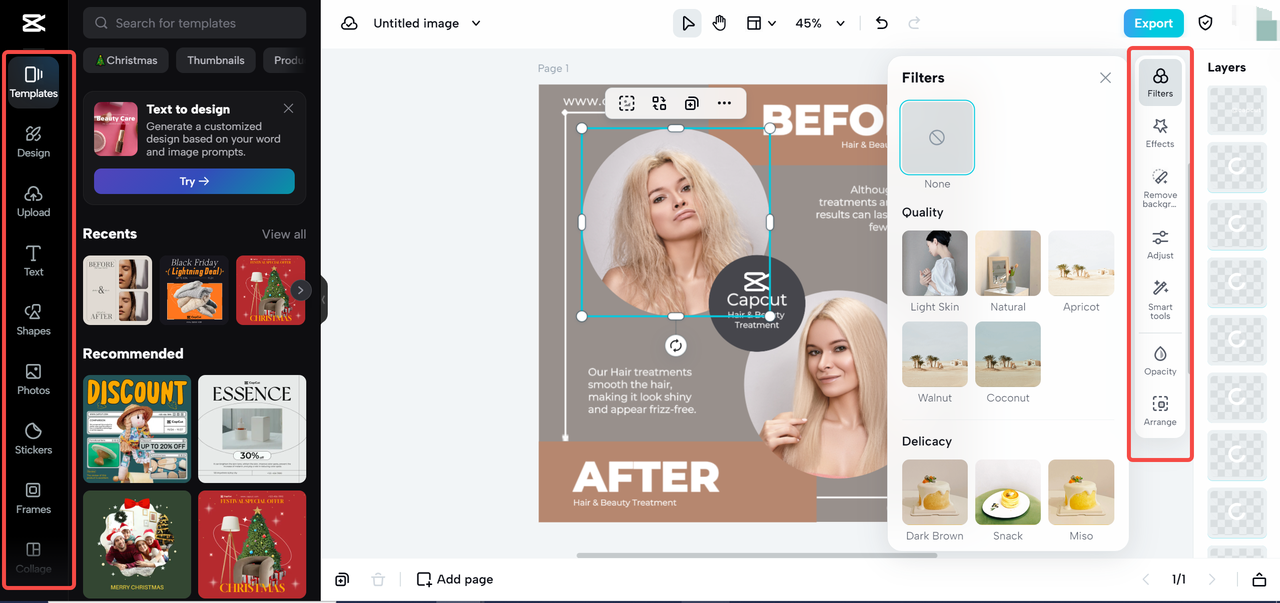Apply the Miso filter
Image resolution: width=1280 pixels, height=603 pixels.
[1081, 492]
